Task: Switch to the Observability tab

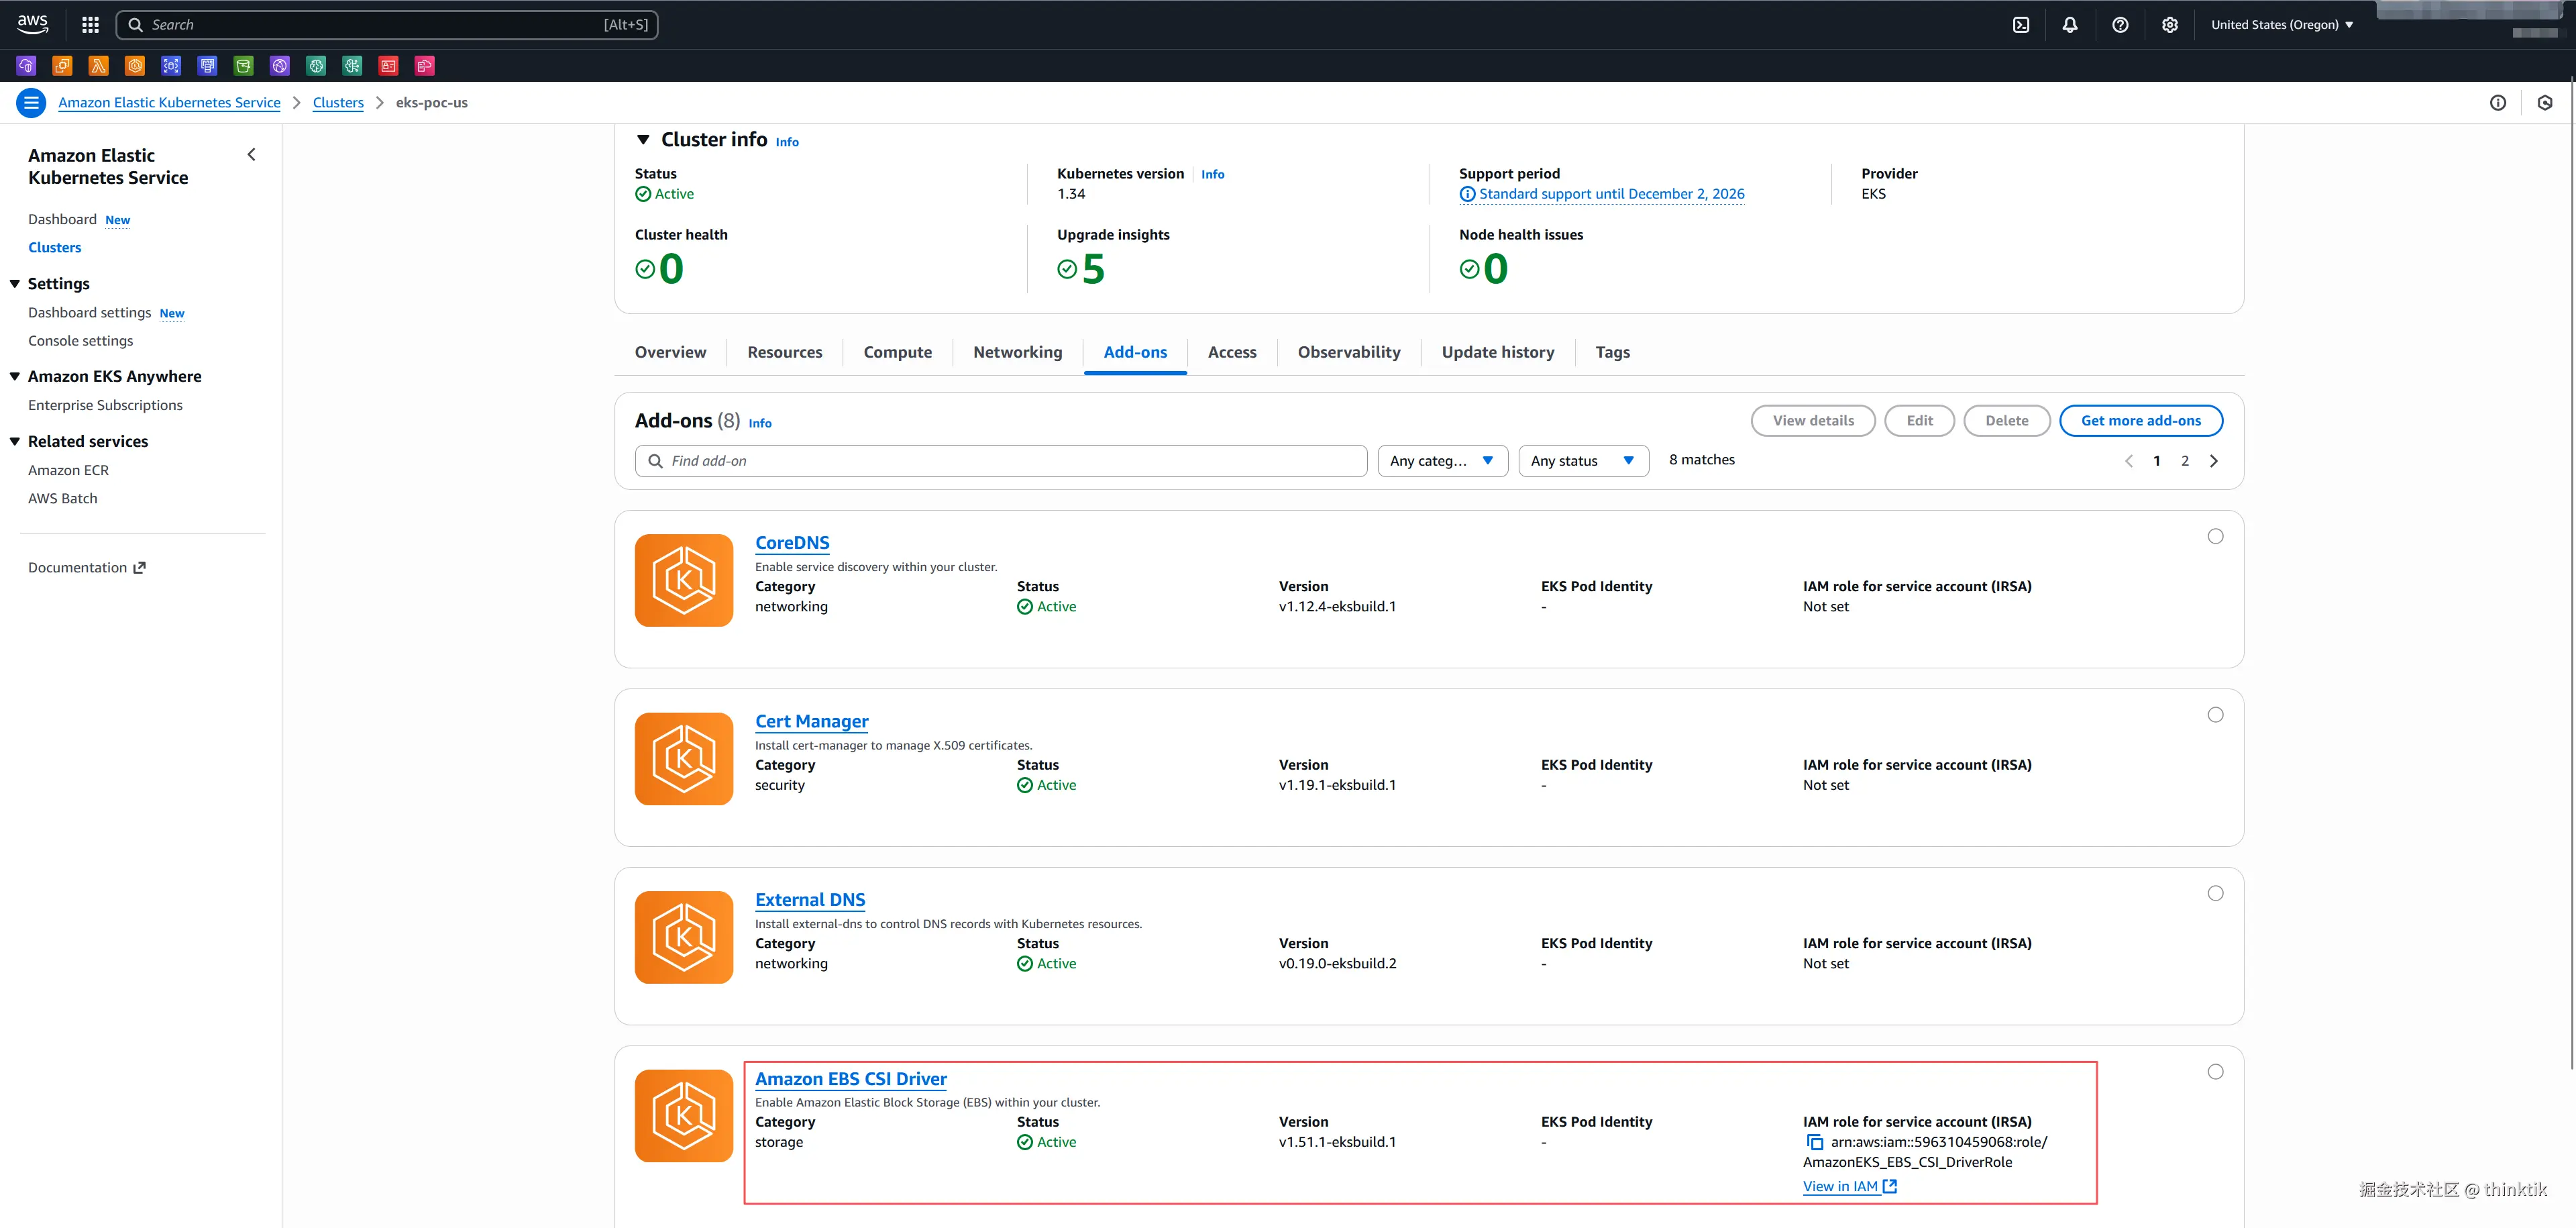Action: click(1348, 353)
